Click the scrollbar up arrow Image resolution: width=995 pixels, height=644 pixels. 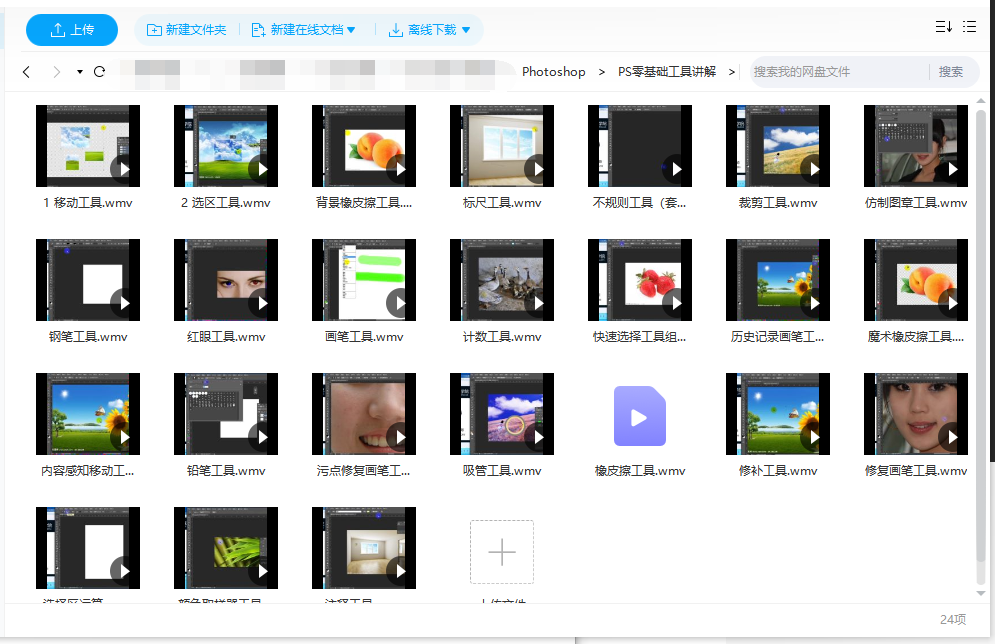981,101
